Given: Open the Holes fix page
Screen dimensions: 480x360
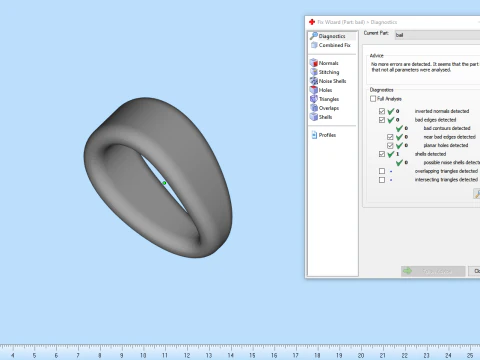Looking at the screenshot, I should click(x=321, y=90).
